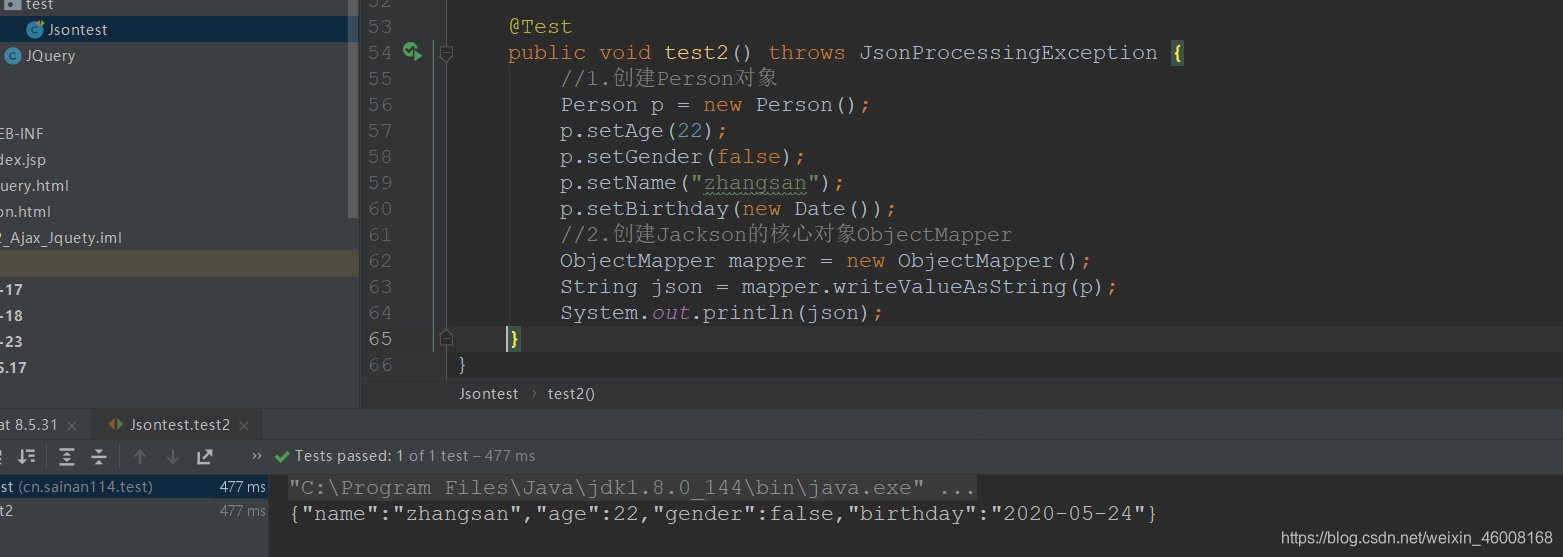This screenshot has height=557, width=1563.
Task: Select the JQuery class in the project tree
Action: [x=50, y=56]
